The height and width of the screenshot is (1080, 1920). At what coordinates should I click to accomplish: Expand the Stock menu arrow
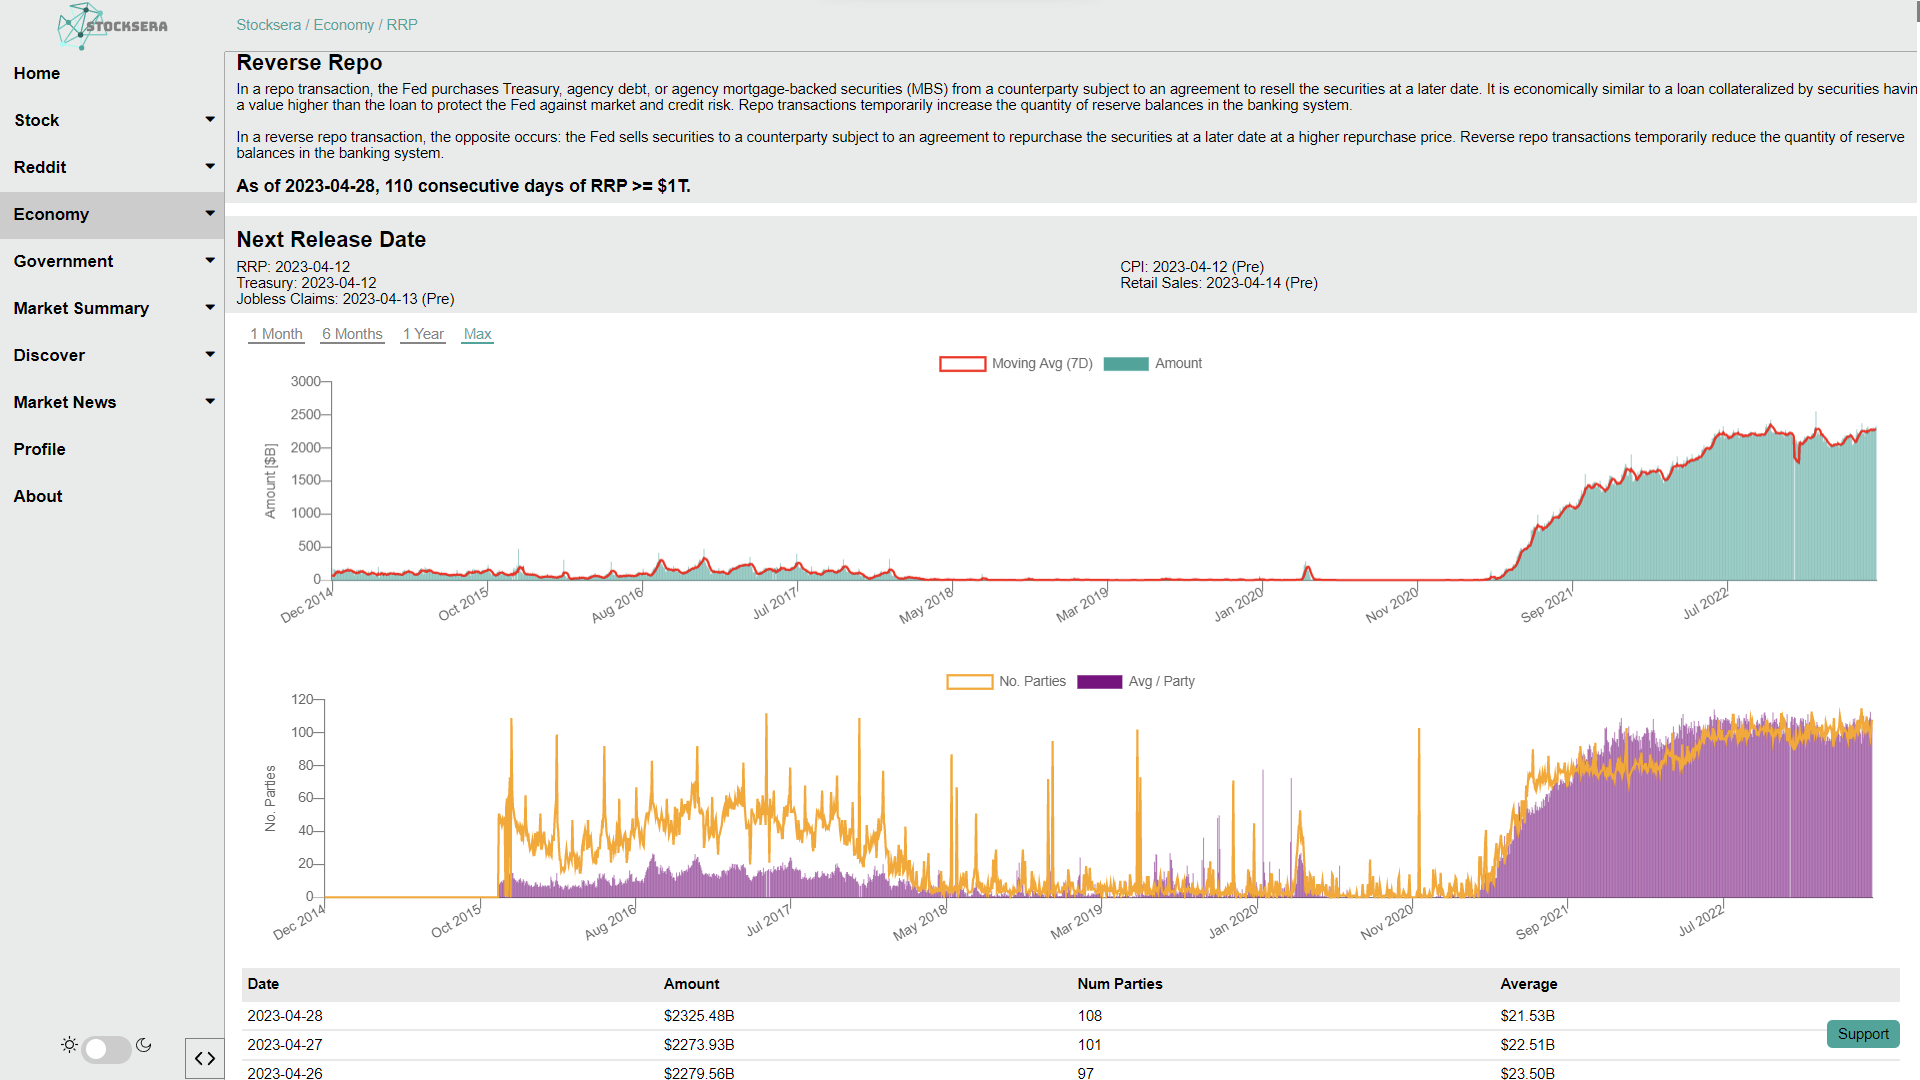(x=210, y=120)
